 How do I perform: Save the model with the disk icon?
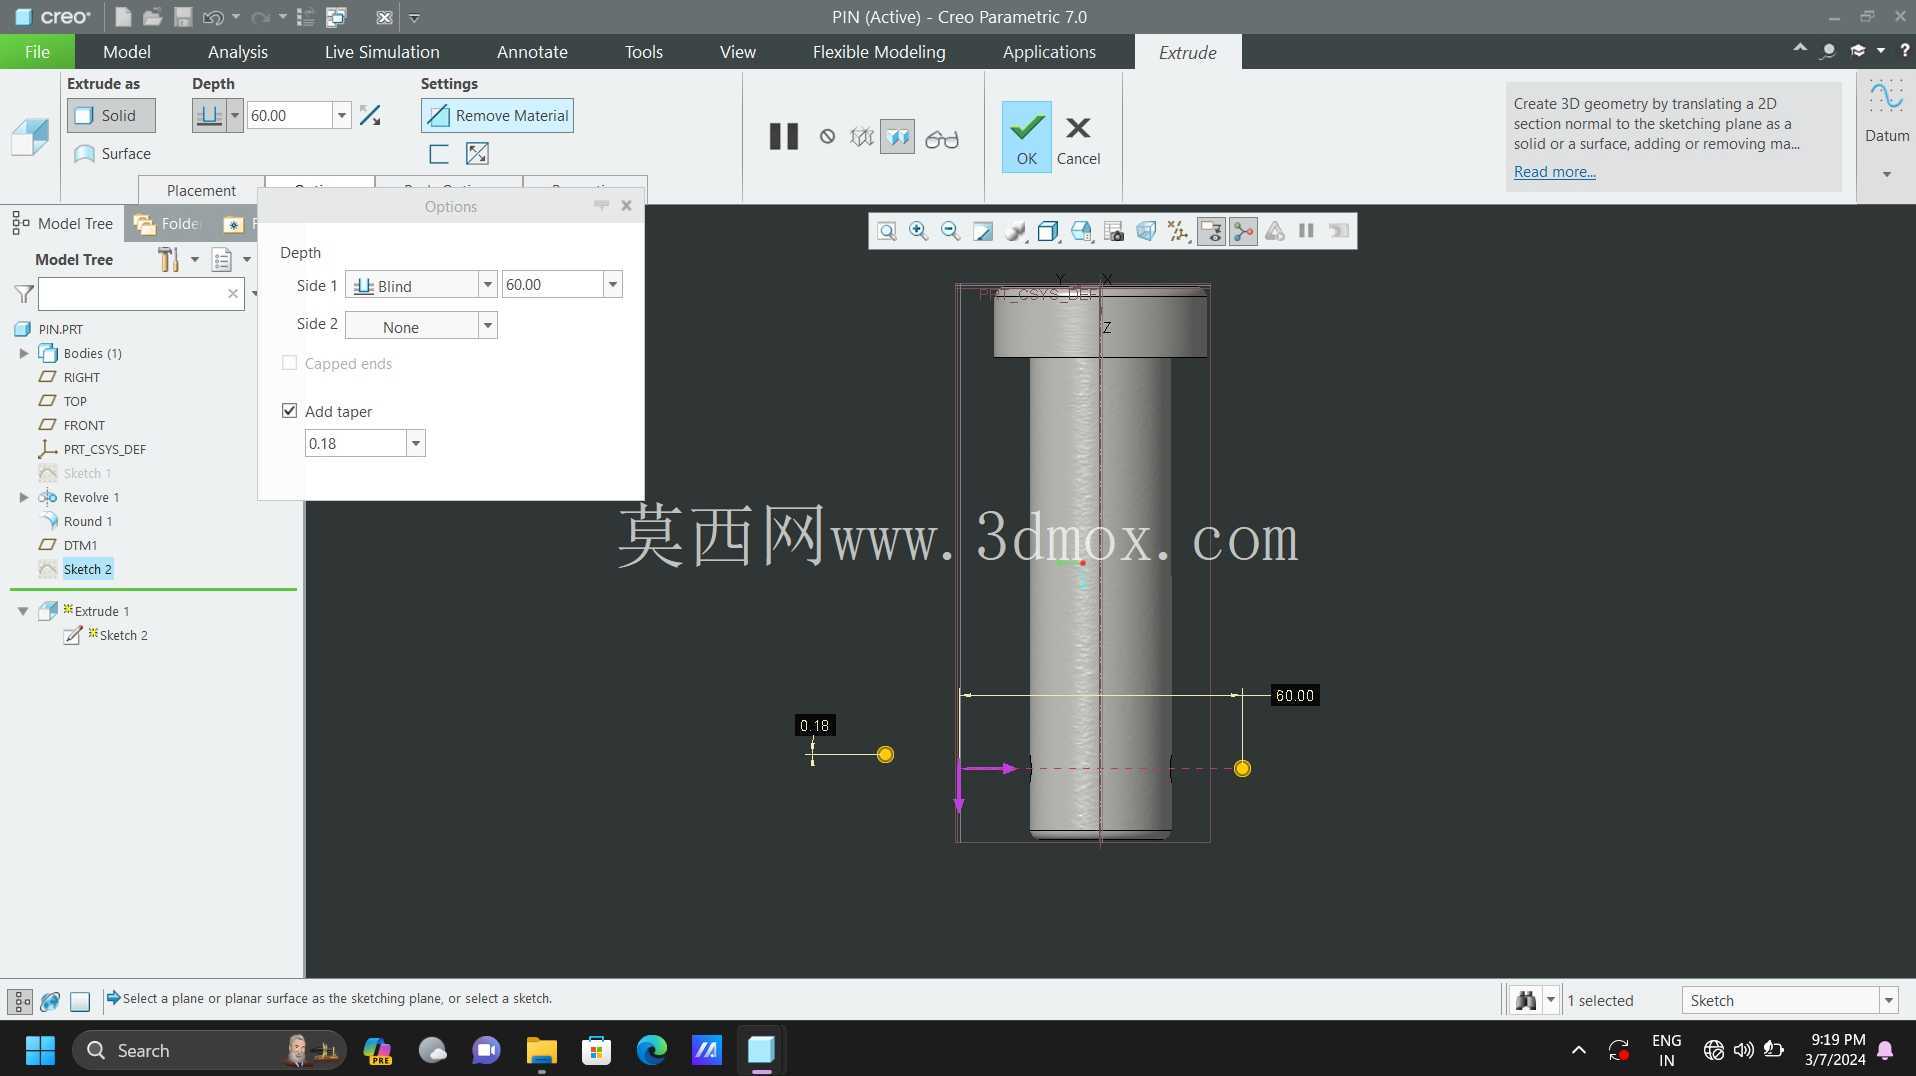(x=182, y=17)
